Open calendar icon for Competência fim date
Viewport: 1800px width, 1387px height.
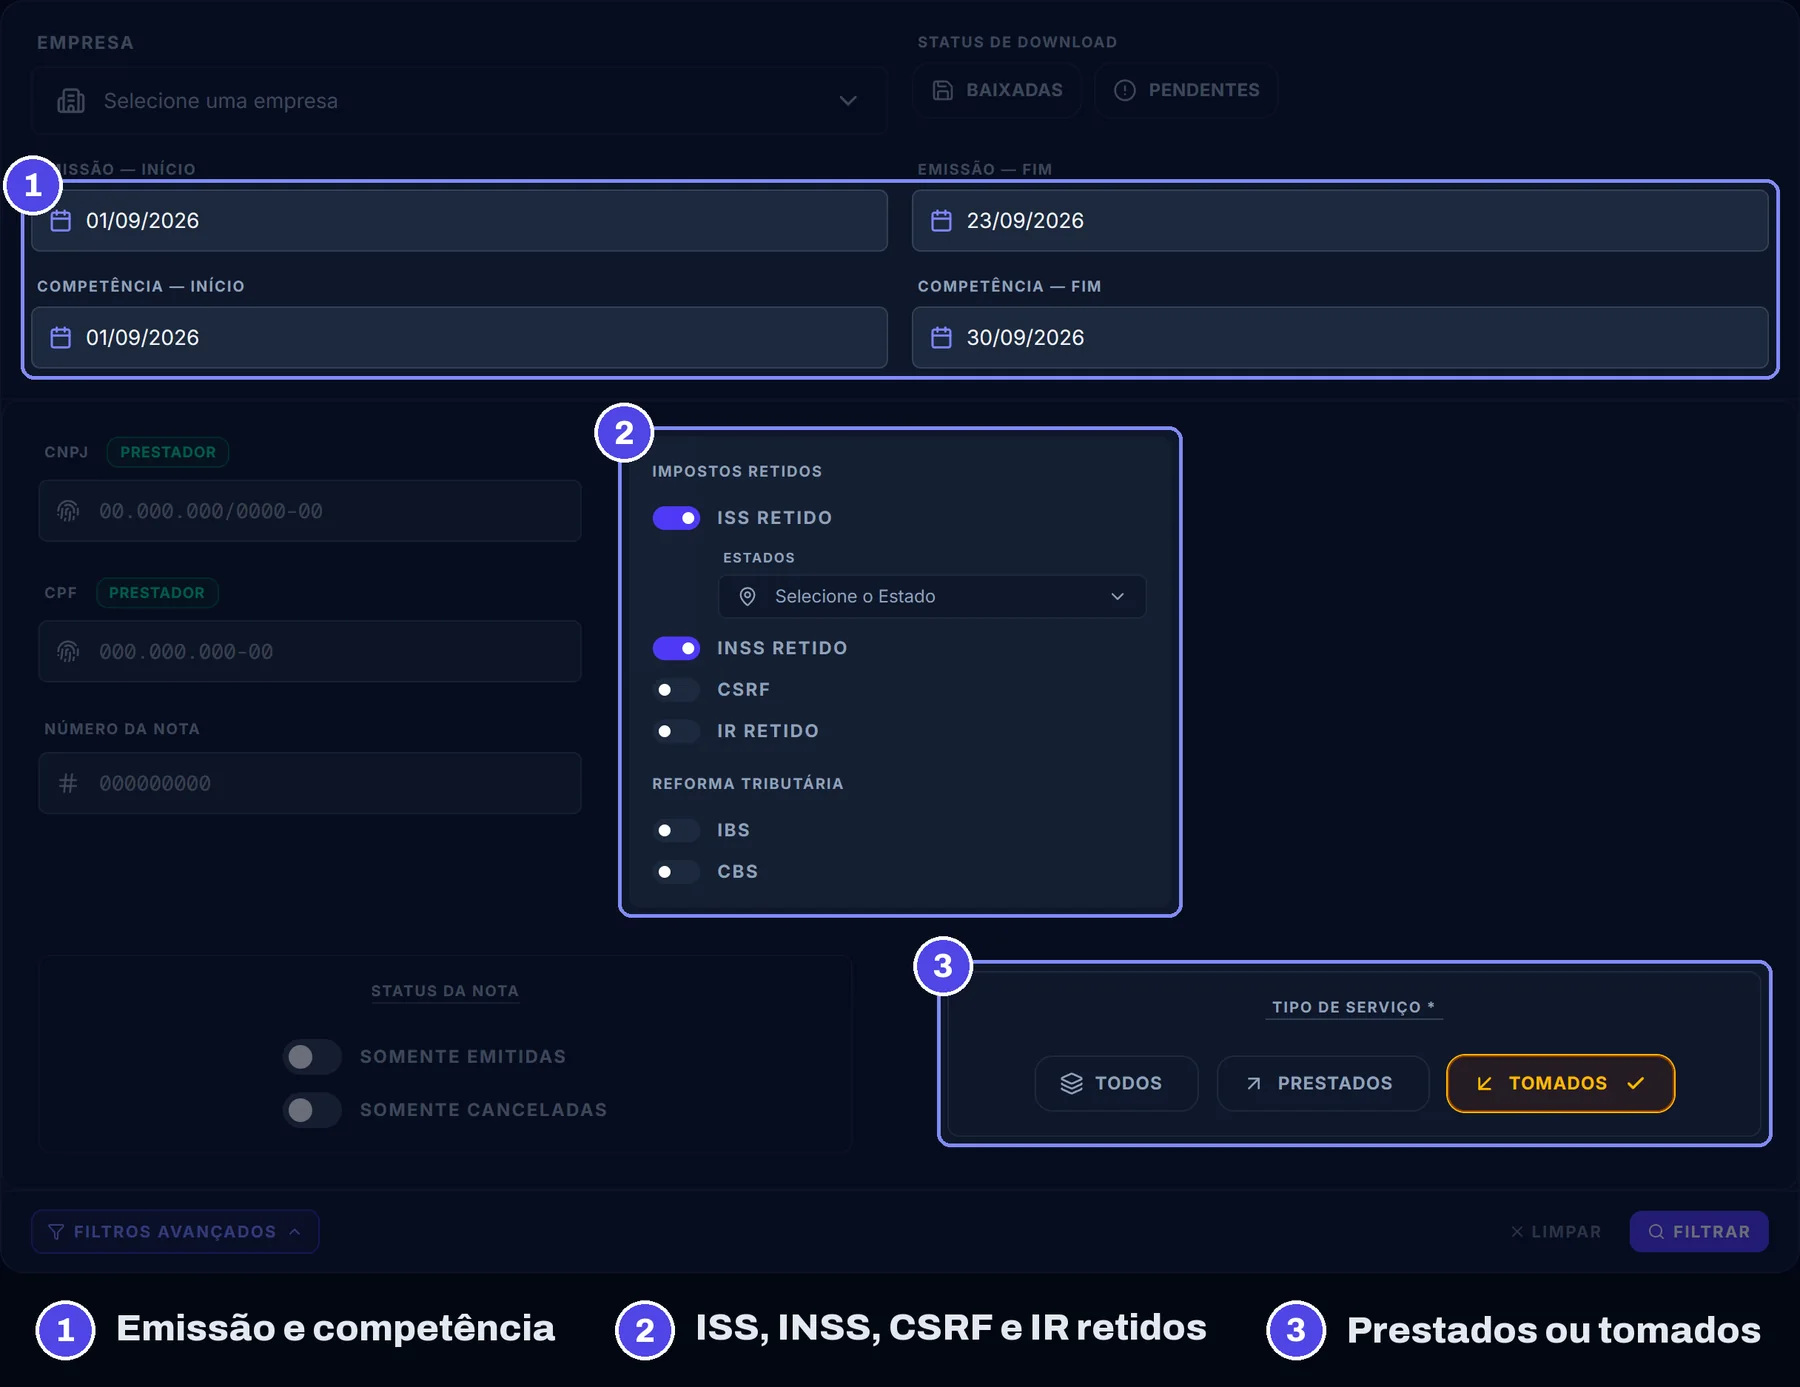pos(941,337)
